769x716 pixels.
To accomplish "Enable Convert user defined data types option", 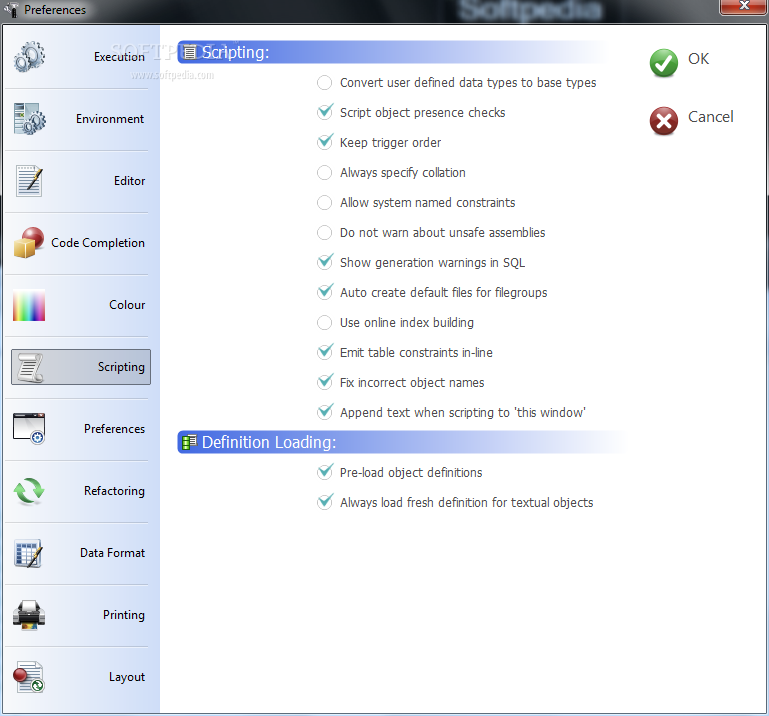I will click(324, 82).
